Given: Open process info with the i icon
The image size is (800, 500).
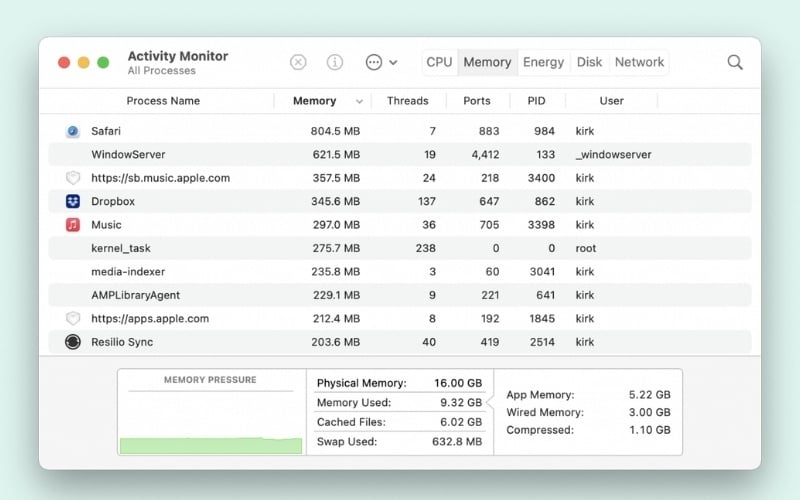Looking at the screenshot, I should click(x=335, y=62).
